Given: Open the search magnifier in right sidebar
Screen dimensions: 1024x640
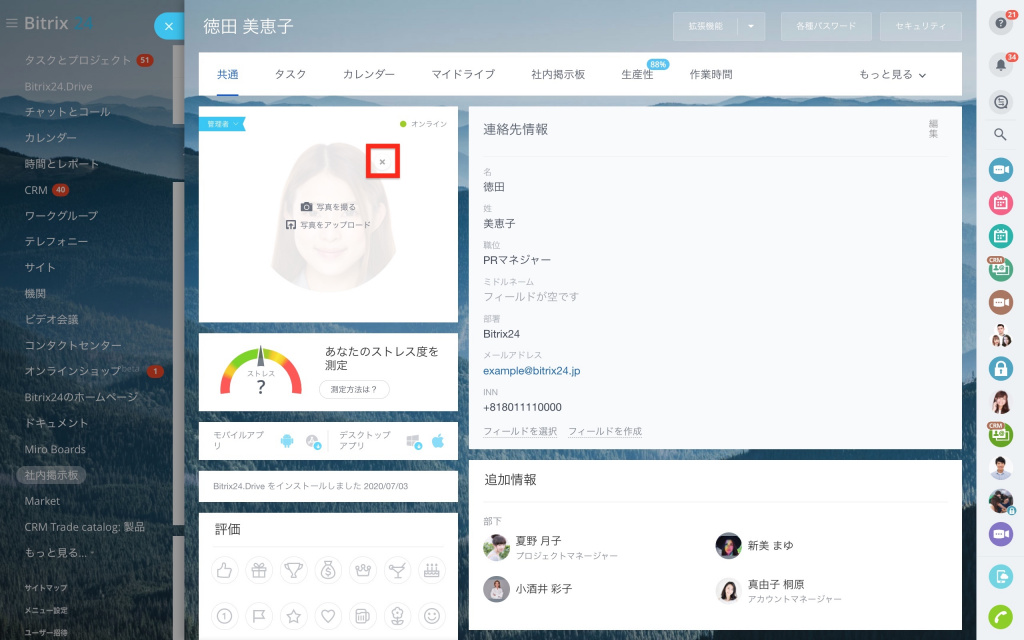Looking at the screenshot, I should point(1000,134).
